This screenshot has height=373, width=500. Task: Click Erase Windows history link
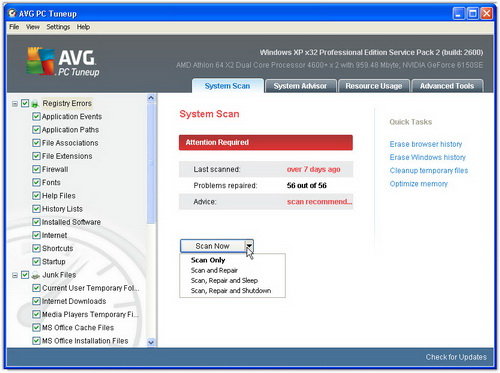pyautogui.click(x=428, y=157)
